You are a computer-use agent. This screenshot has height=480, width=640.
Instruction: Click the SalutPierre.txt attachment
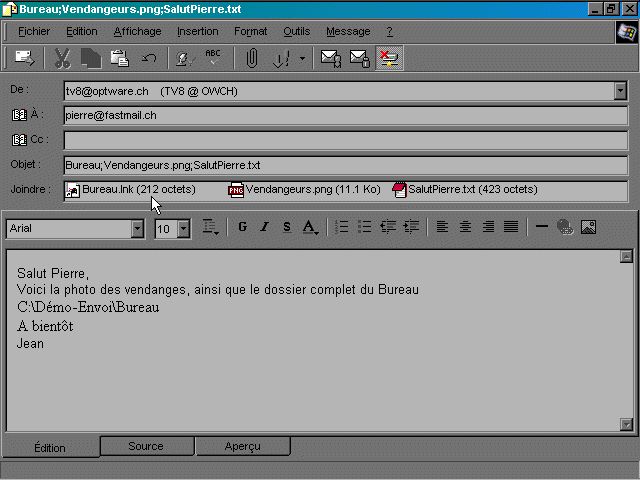pyautogui.click(x=465, y=189)
